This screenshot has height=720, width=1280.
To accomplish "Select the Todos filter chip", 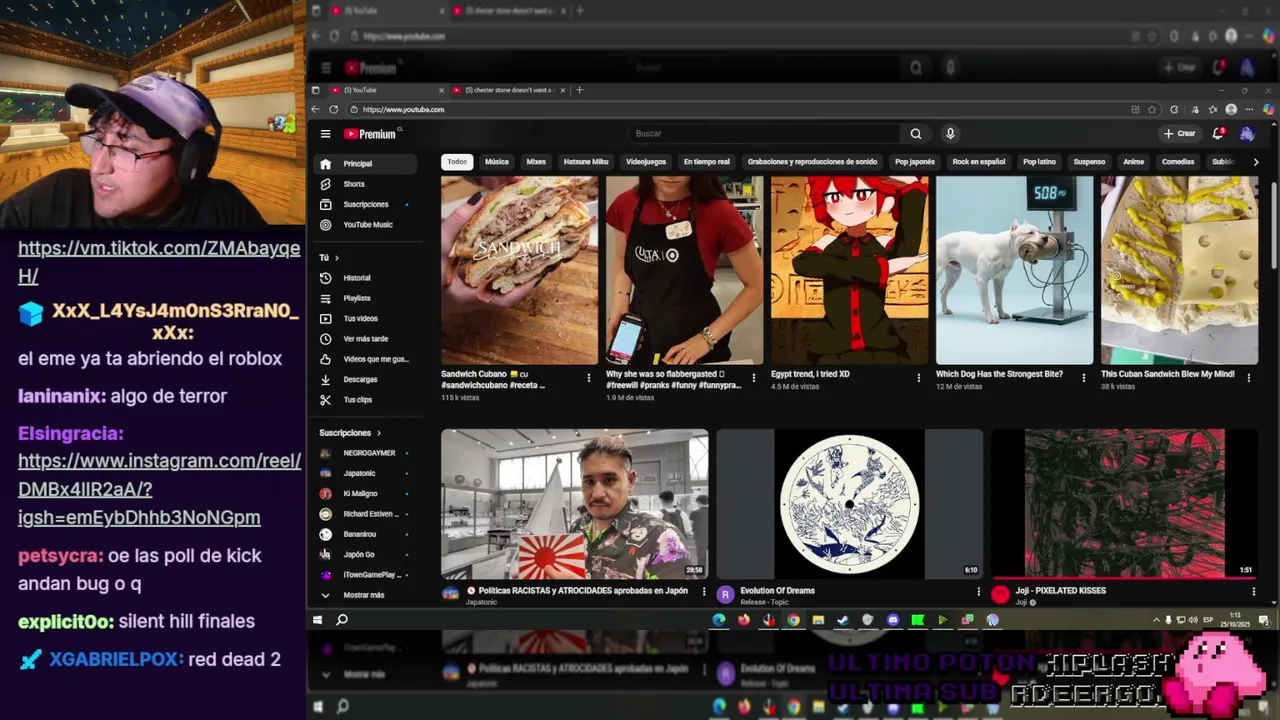I will pos(457,162).
